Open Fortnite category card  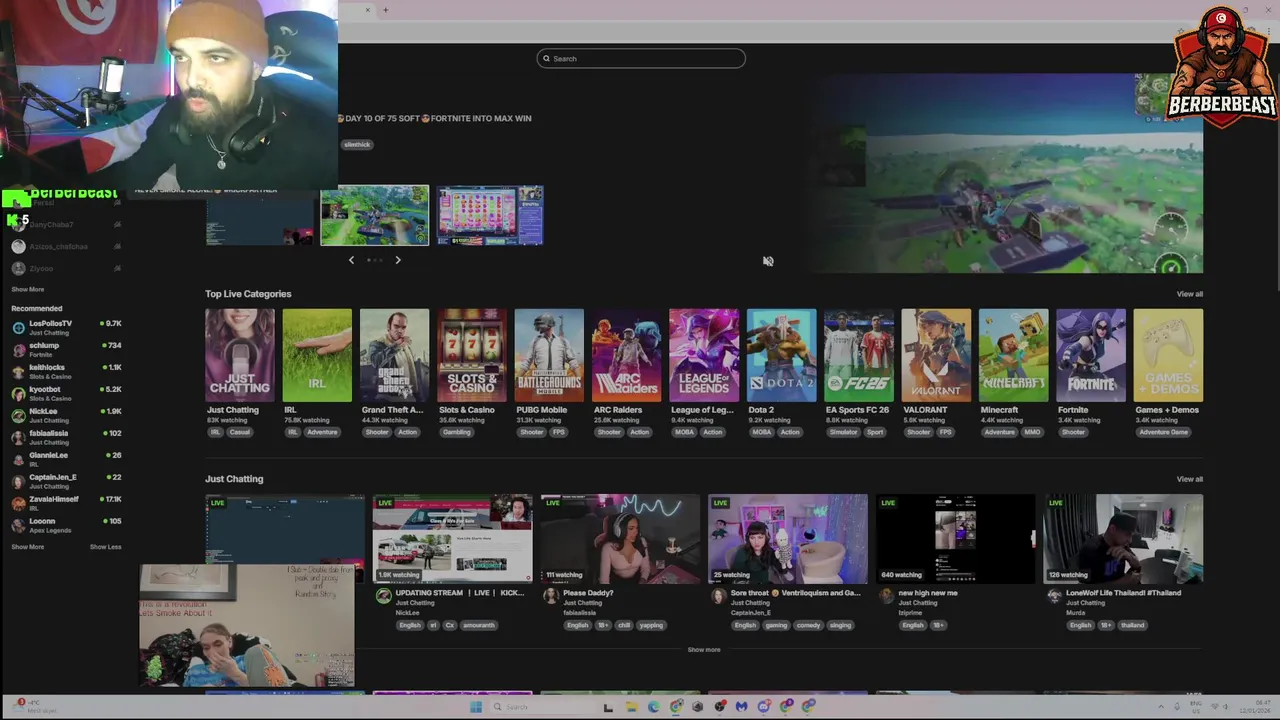[x=1091, y=355]
